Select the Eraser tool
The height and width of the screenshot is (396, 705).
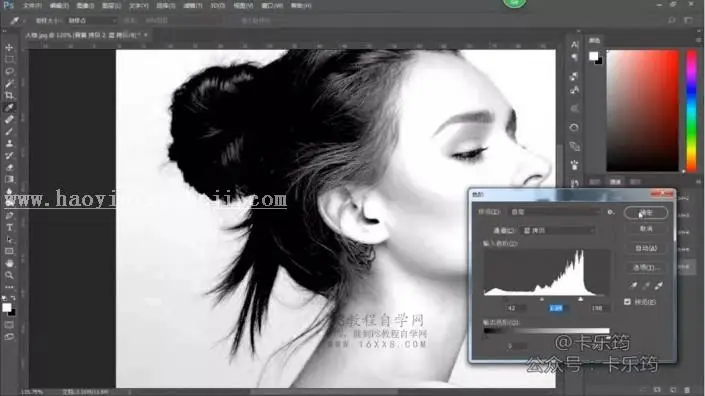pyautogui.click(x=9, y=168)
